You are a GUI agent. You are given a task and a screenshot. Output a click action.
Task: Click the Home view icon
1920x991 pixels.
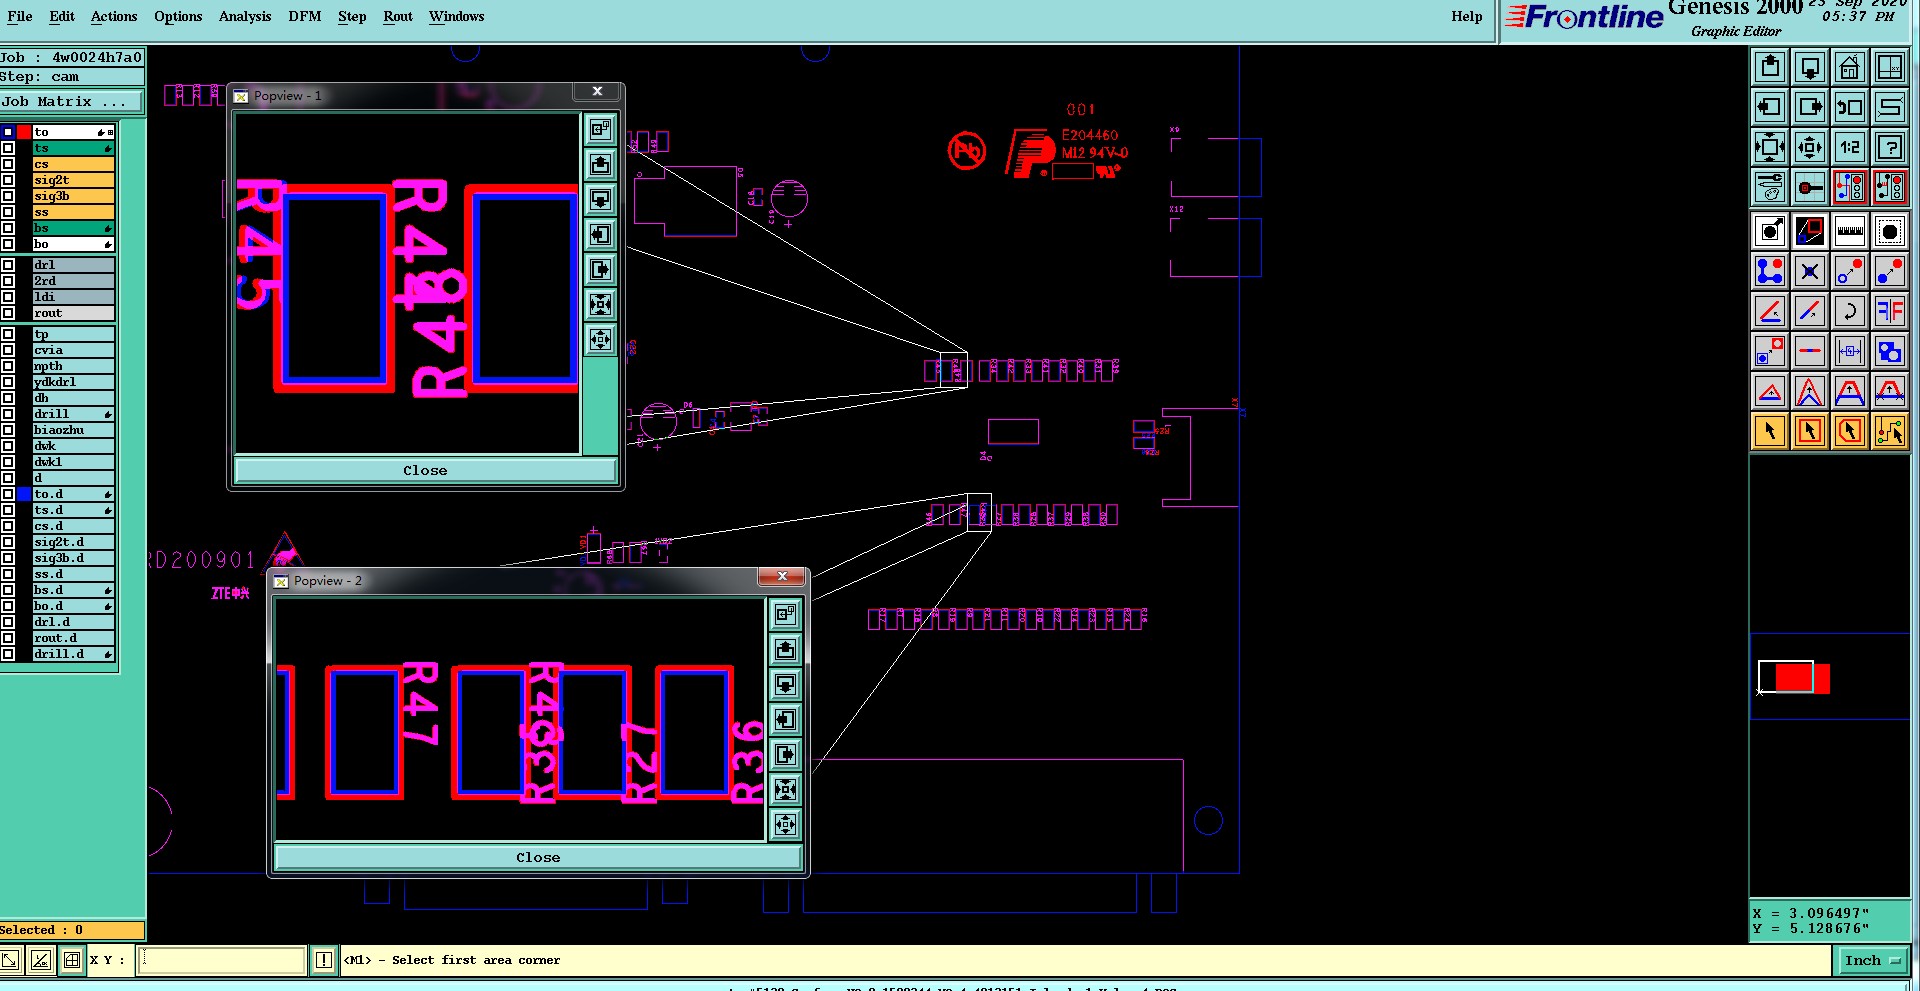pyautogui.click(x=1849, y=68)
